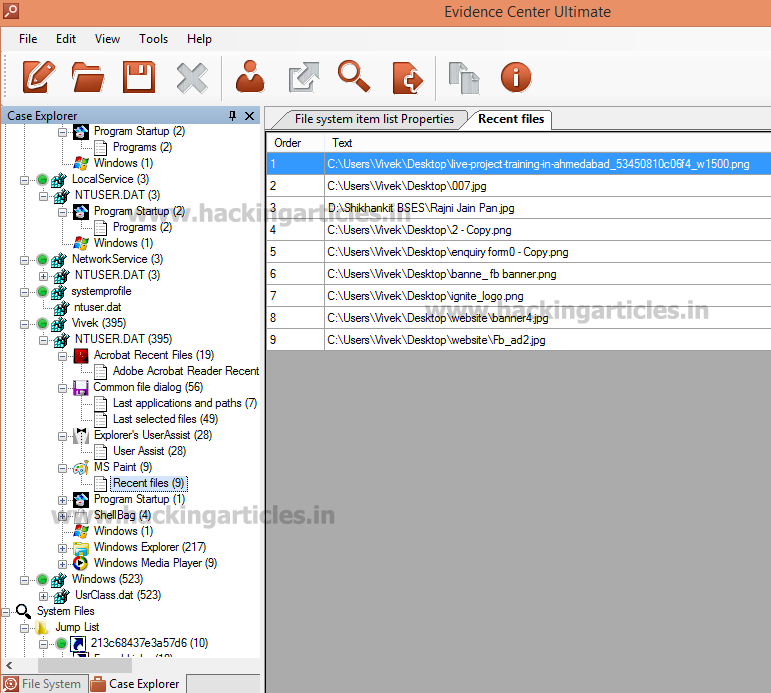Click the user person toolbar icon
771x693 pixels.
(x=250, y=76)
